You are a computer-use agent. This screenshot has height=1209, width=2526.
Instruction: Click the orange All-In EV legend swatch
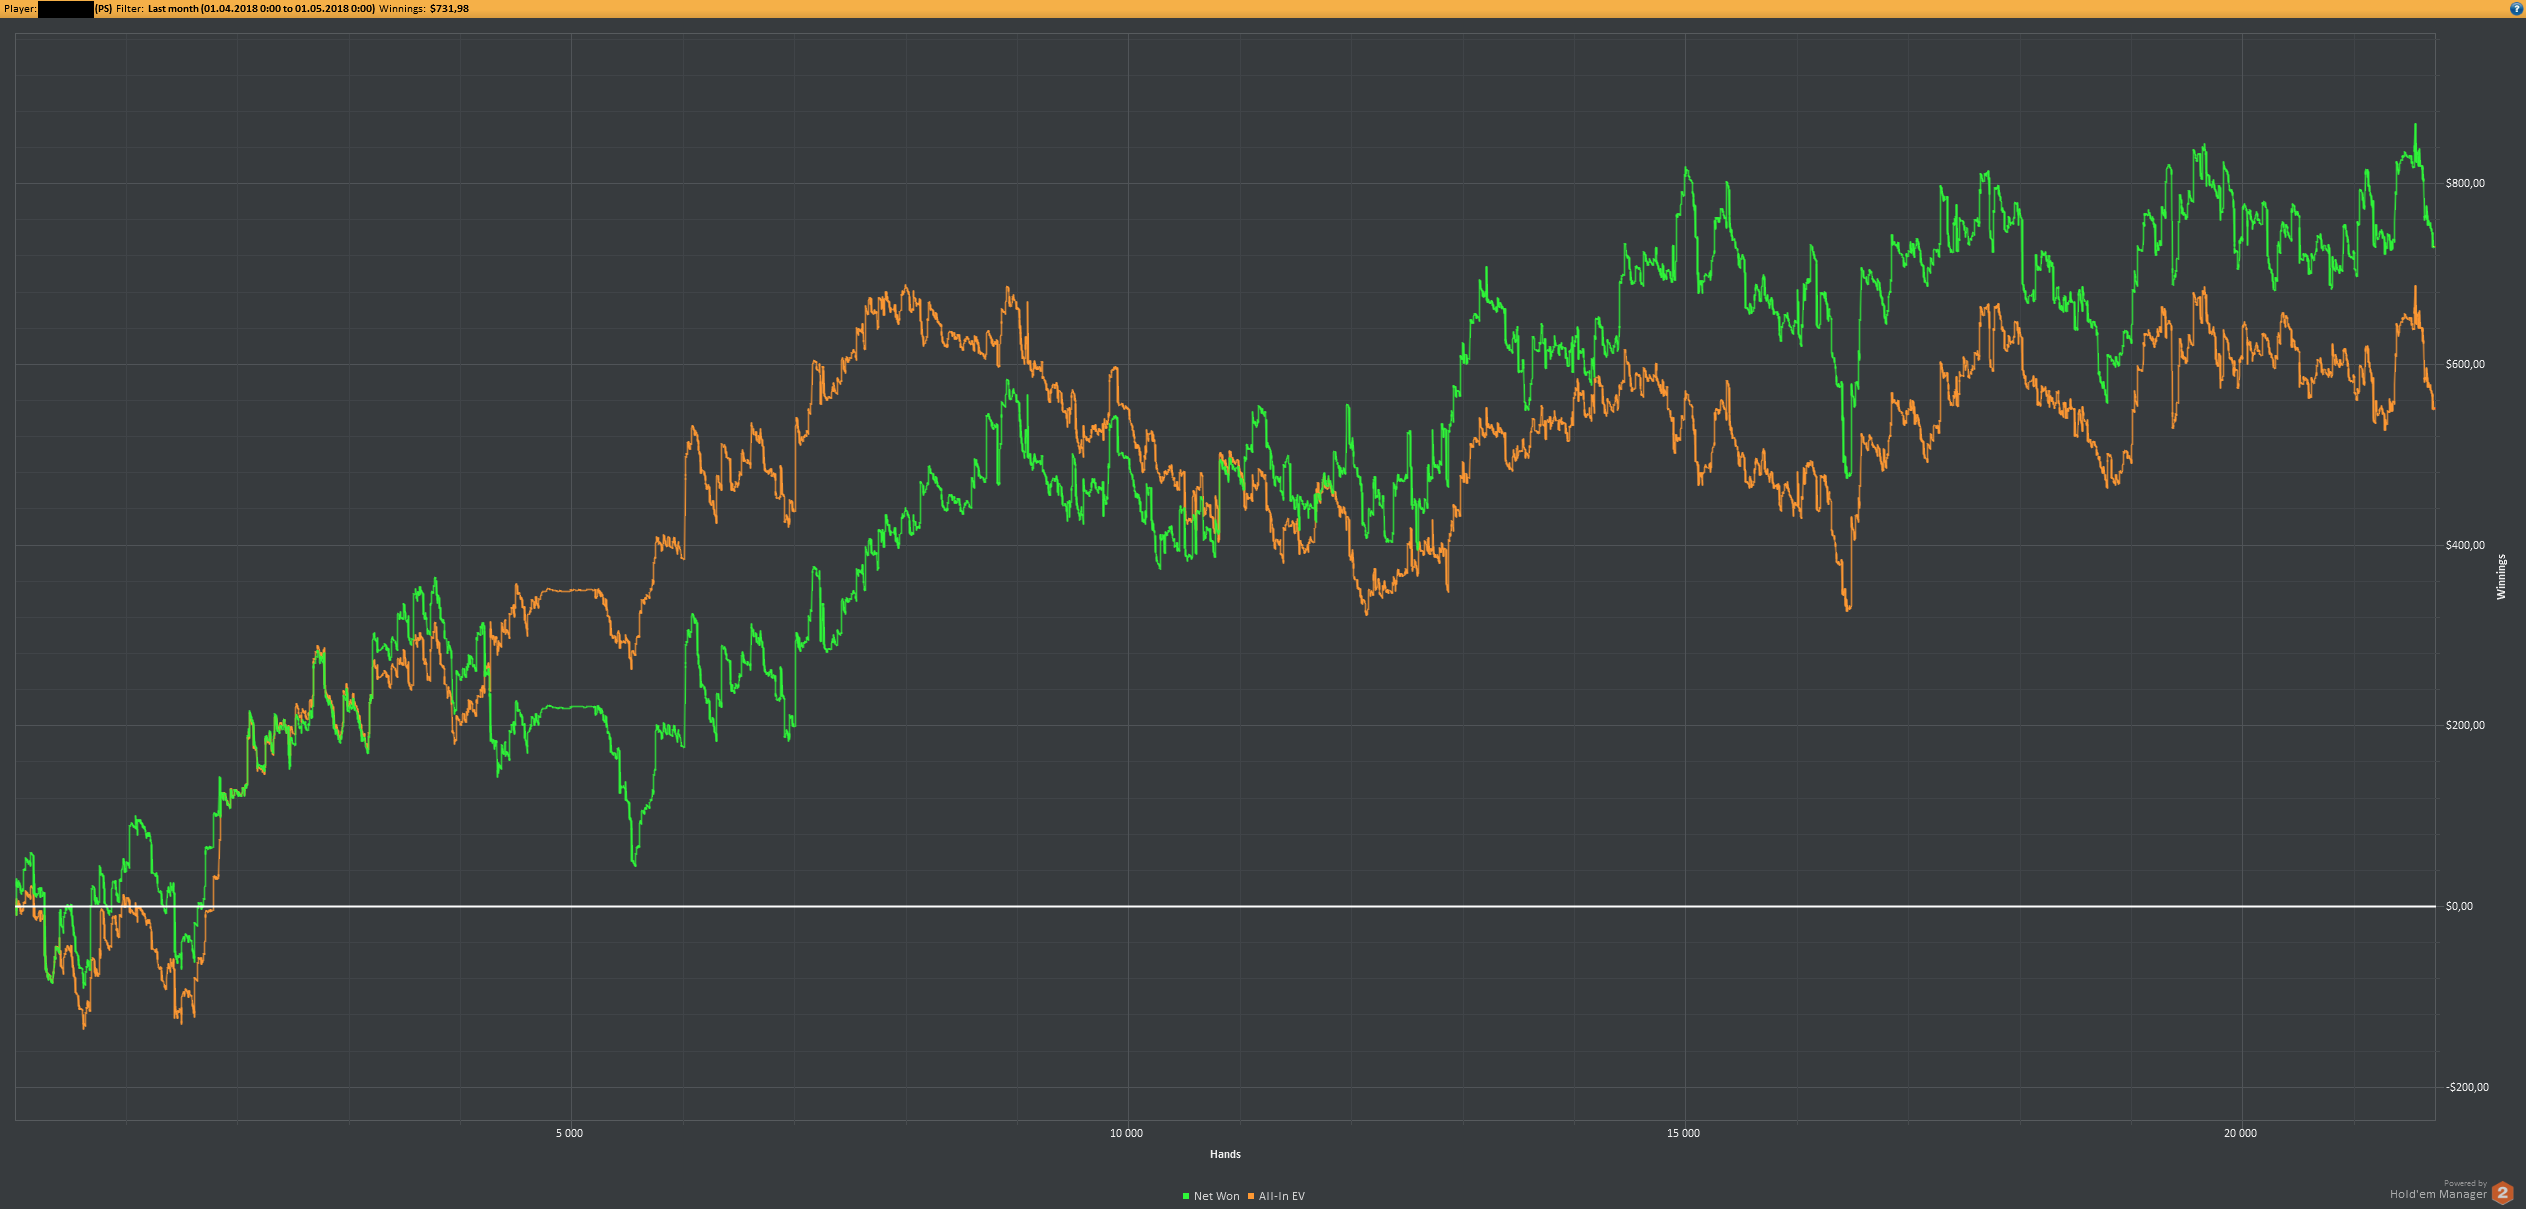point(1251,1196)
